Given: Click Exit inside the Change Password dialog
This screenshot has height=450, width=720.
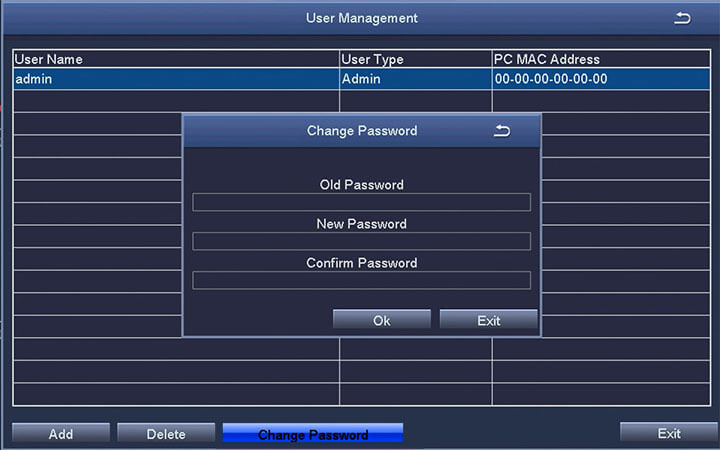Looking at the screenshot, I should pos(488,320).
